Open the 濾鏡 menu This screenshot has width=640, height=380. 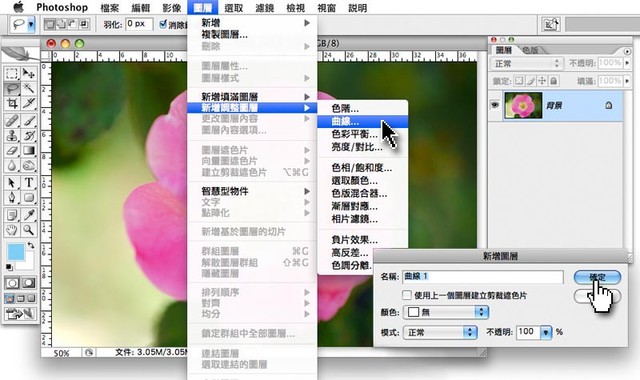[x=264, y=8]
